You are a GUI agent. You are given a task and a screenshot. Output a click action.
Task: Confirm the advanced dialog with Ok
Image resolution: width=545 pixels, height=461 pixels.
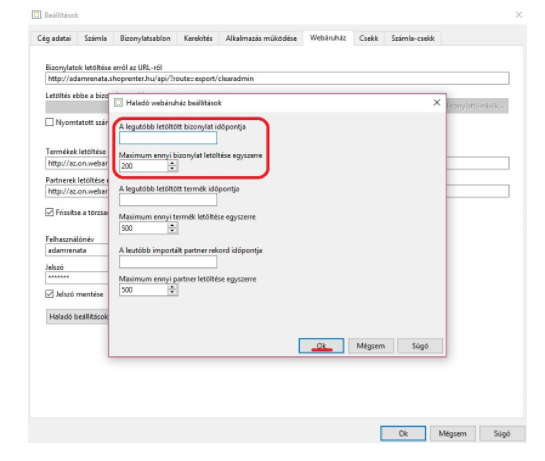click(321, 346)
